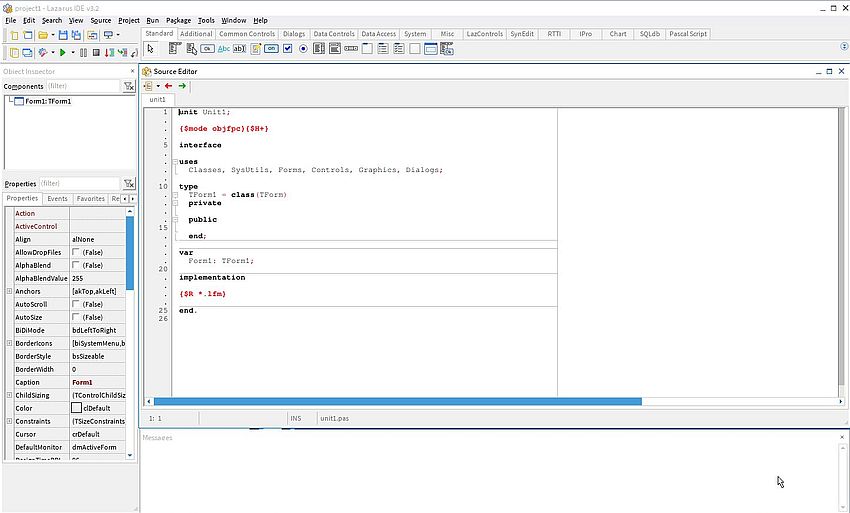Toggle the AllowDropFiles checkbox
Screen dimensions: 850x513
pos(76,253)
